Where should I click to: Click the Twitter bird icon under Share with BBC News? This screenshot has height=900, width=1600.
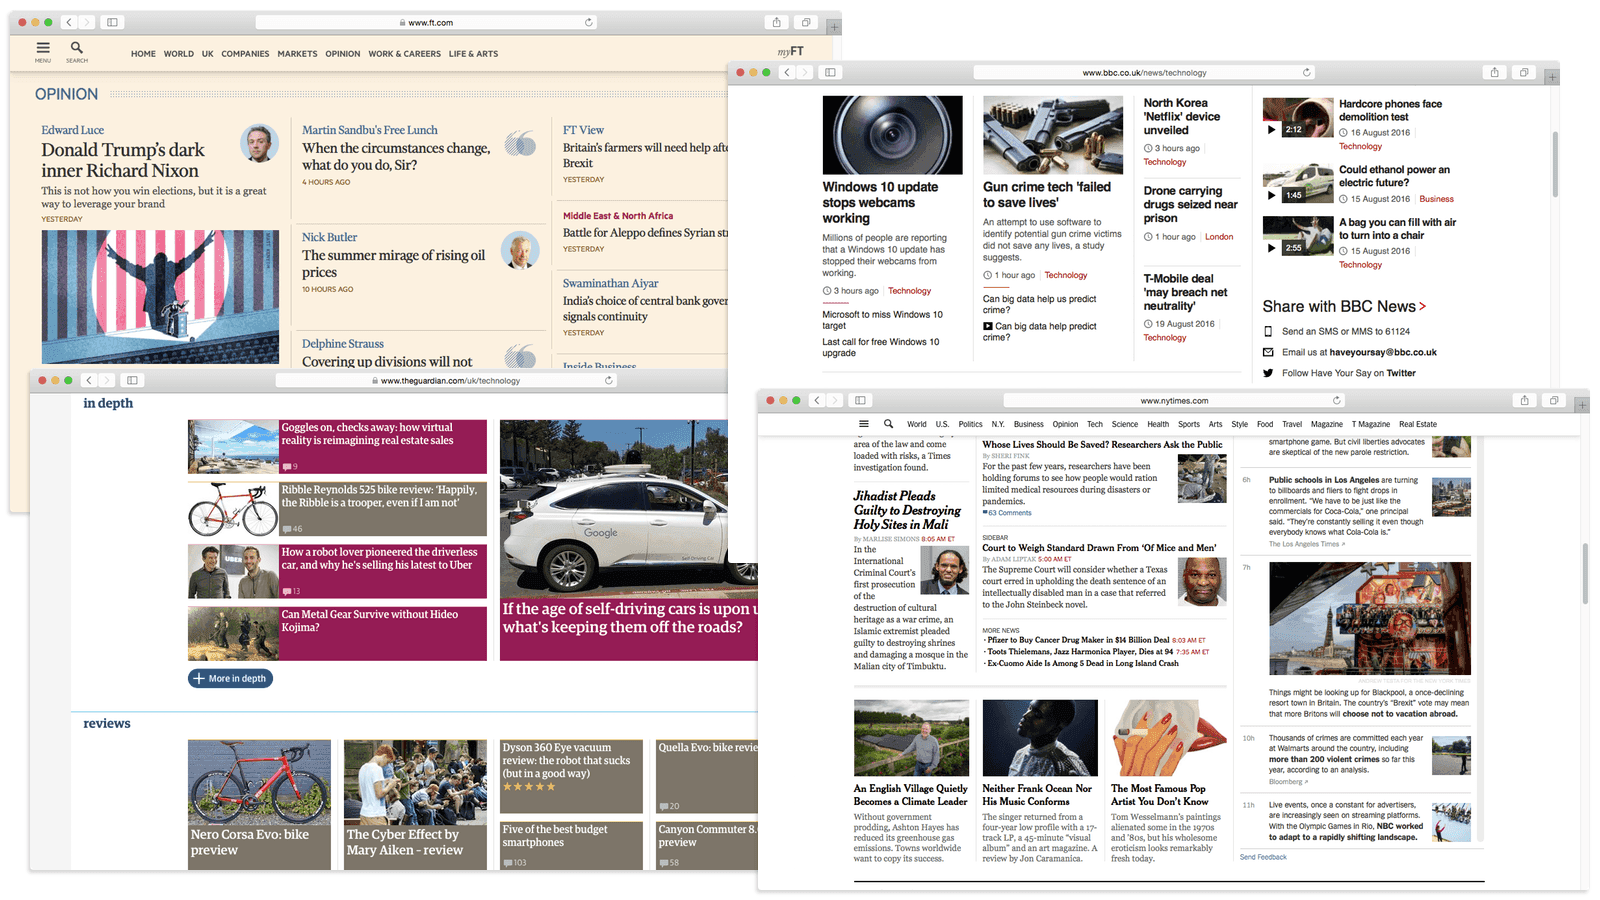pyautogui.click(x=1266, y=372)
